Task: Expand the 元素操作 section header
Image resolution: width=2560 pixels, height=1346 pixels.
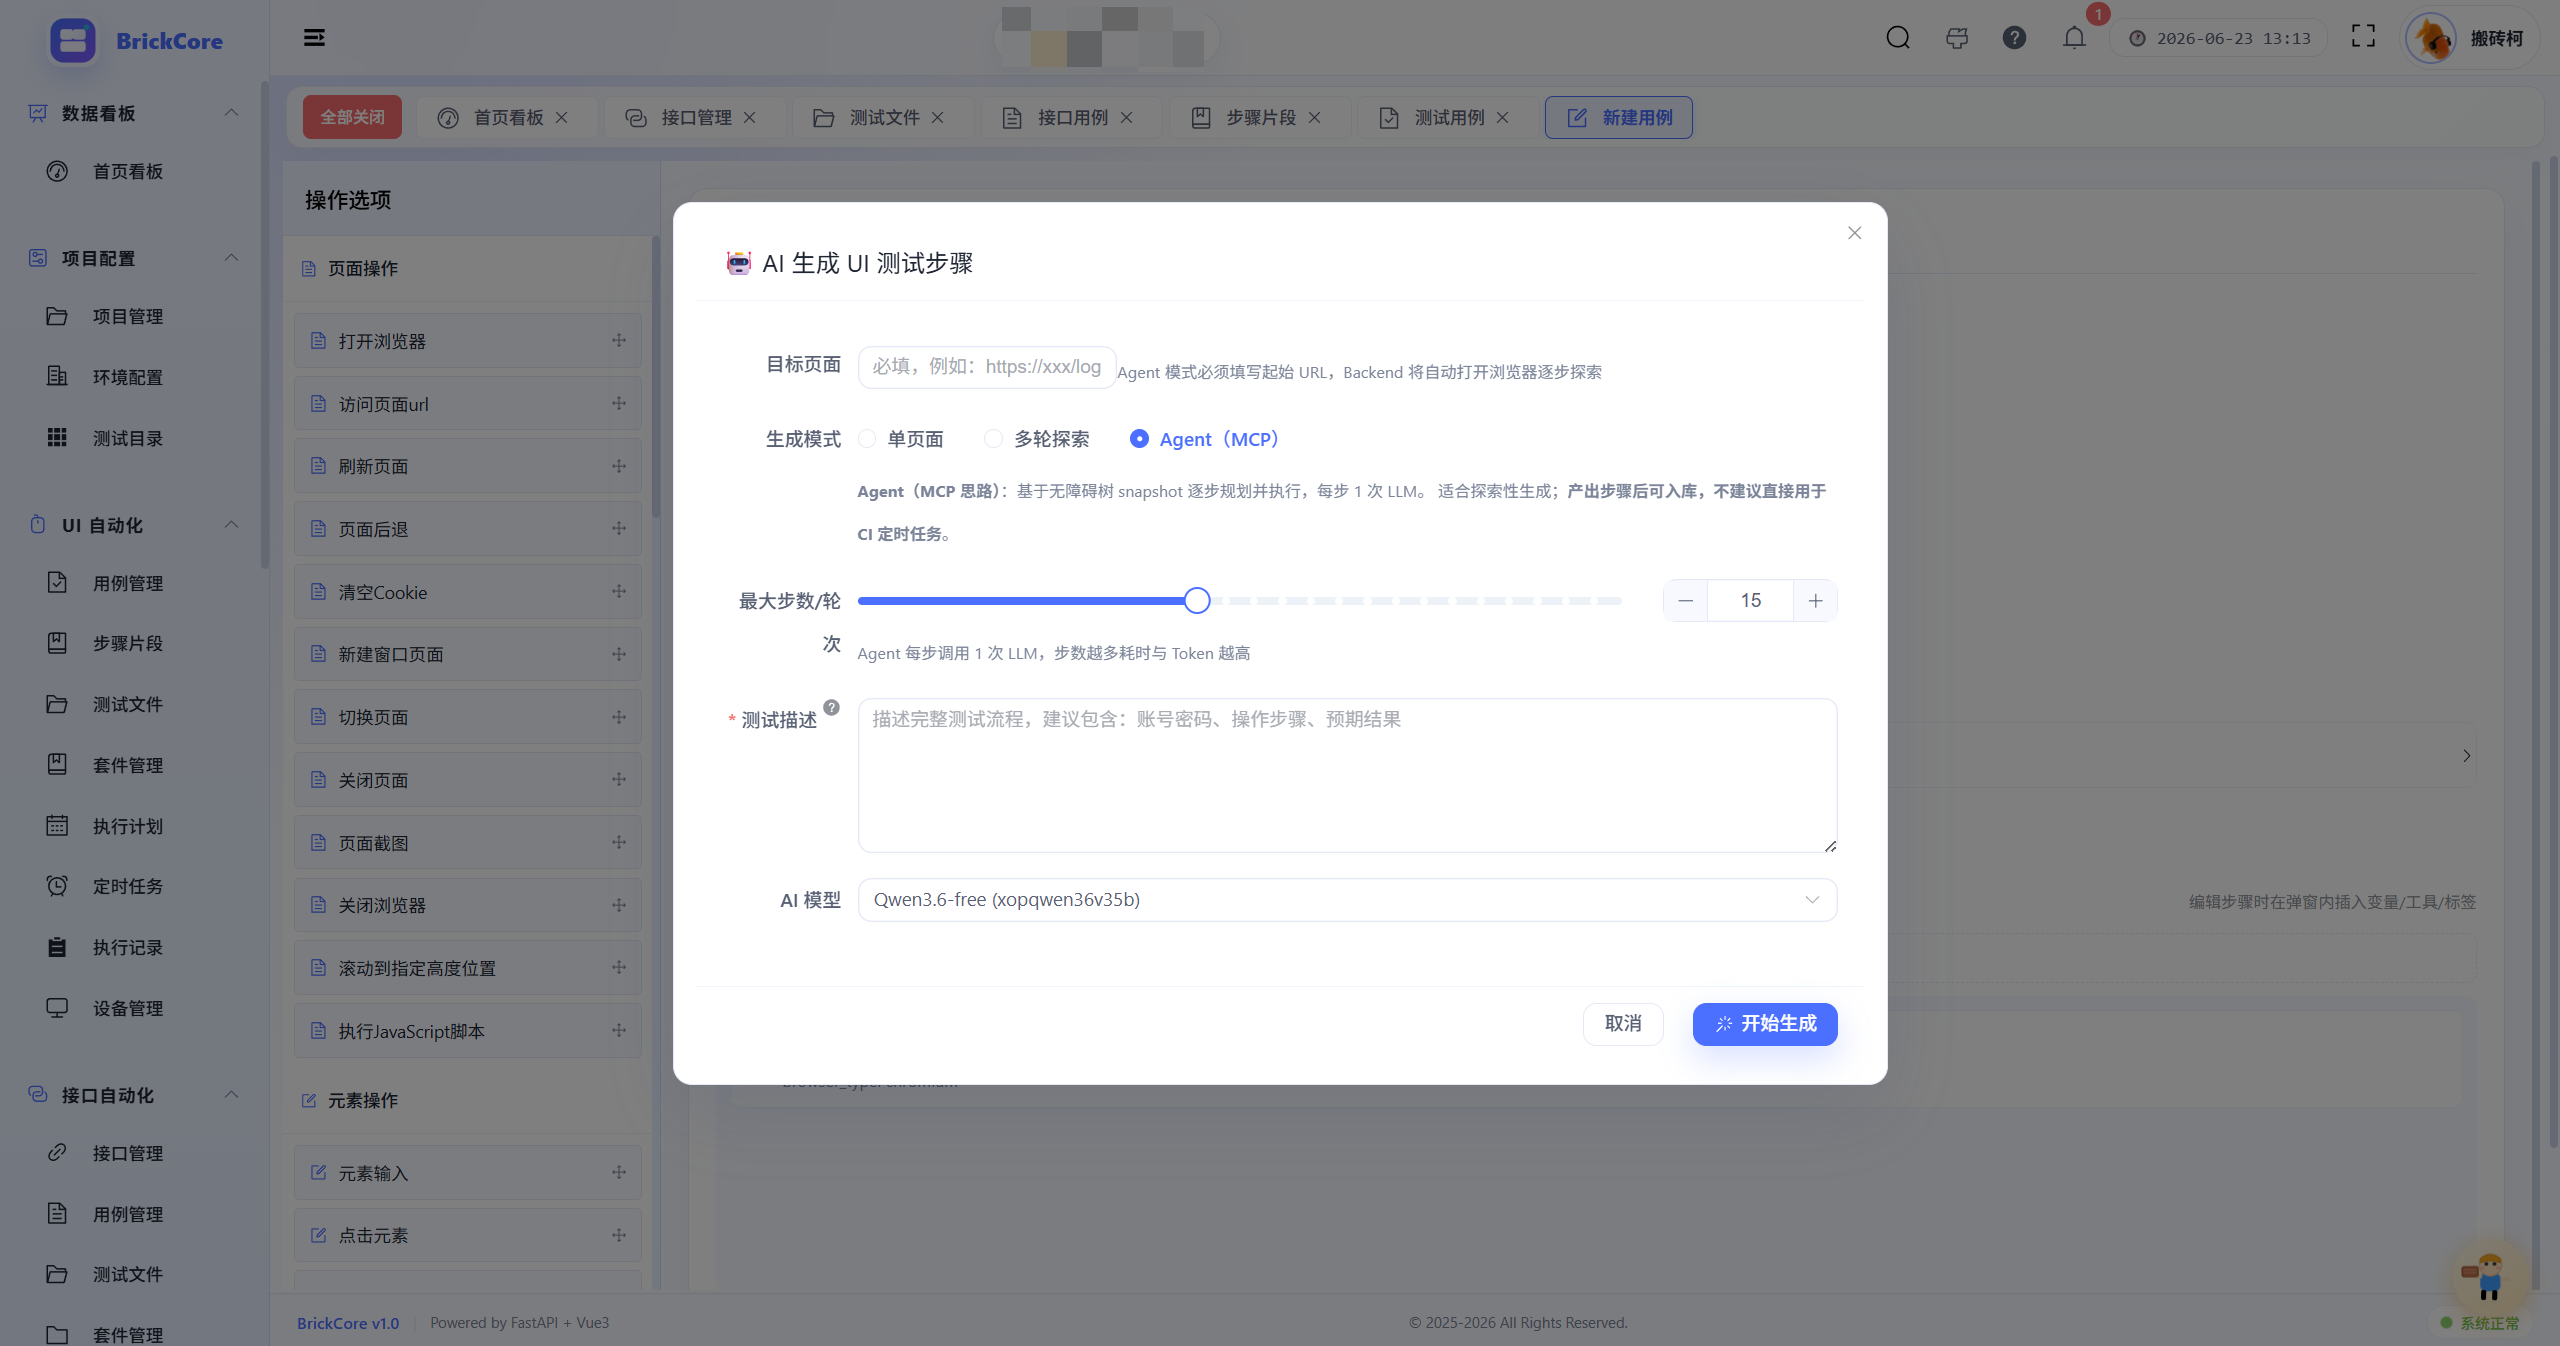Action: pyautogui.click(x=468, y=1100)
